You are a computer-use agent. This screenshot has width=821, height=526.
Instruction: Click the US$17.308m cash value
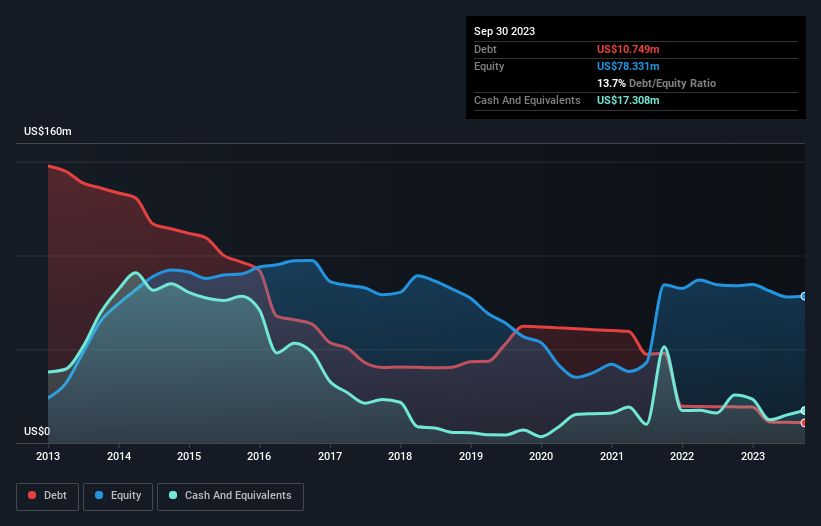tap(628, 100)
